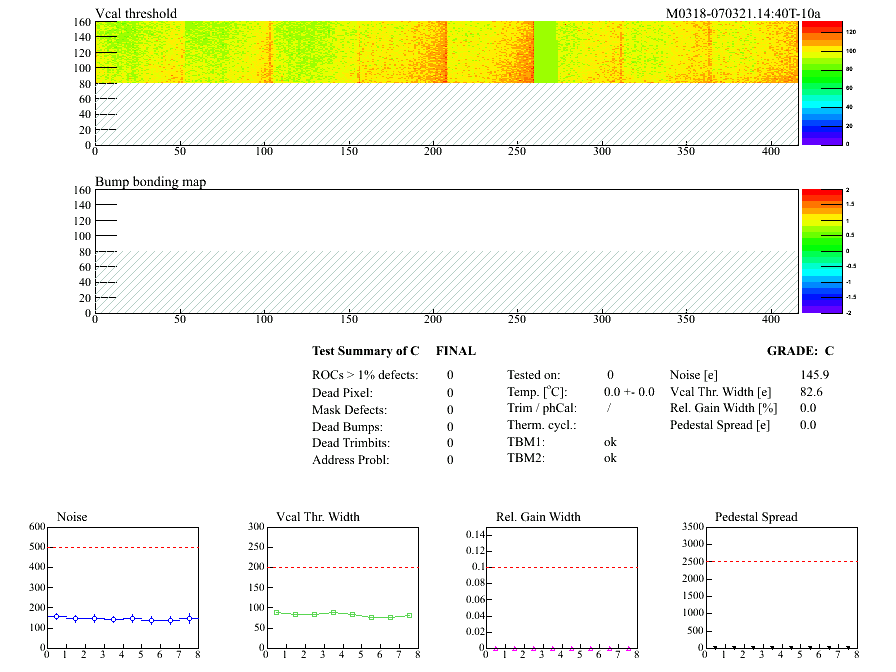Select the module ID label M0318-070321.14:40T-10a

coord(743,13)
